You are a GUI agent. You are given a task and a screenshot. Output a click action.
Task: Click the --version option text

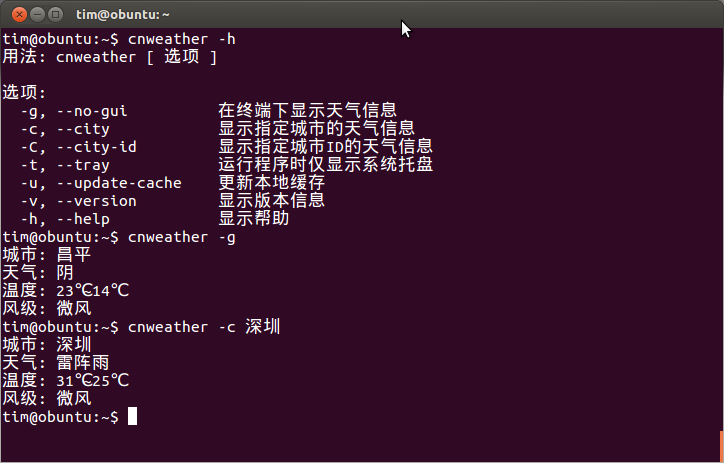(97, 201)
